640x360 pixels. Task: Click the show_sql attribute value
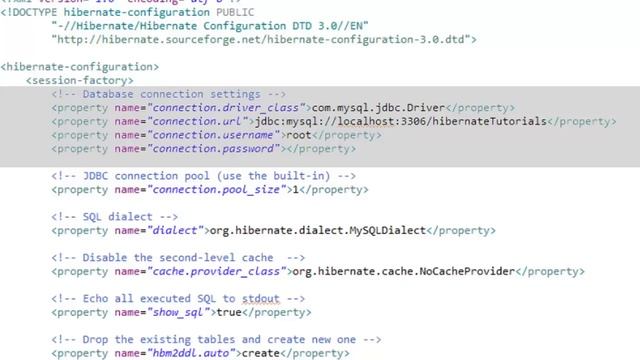[178, 312]
